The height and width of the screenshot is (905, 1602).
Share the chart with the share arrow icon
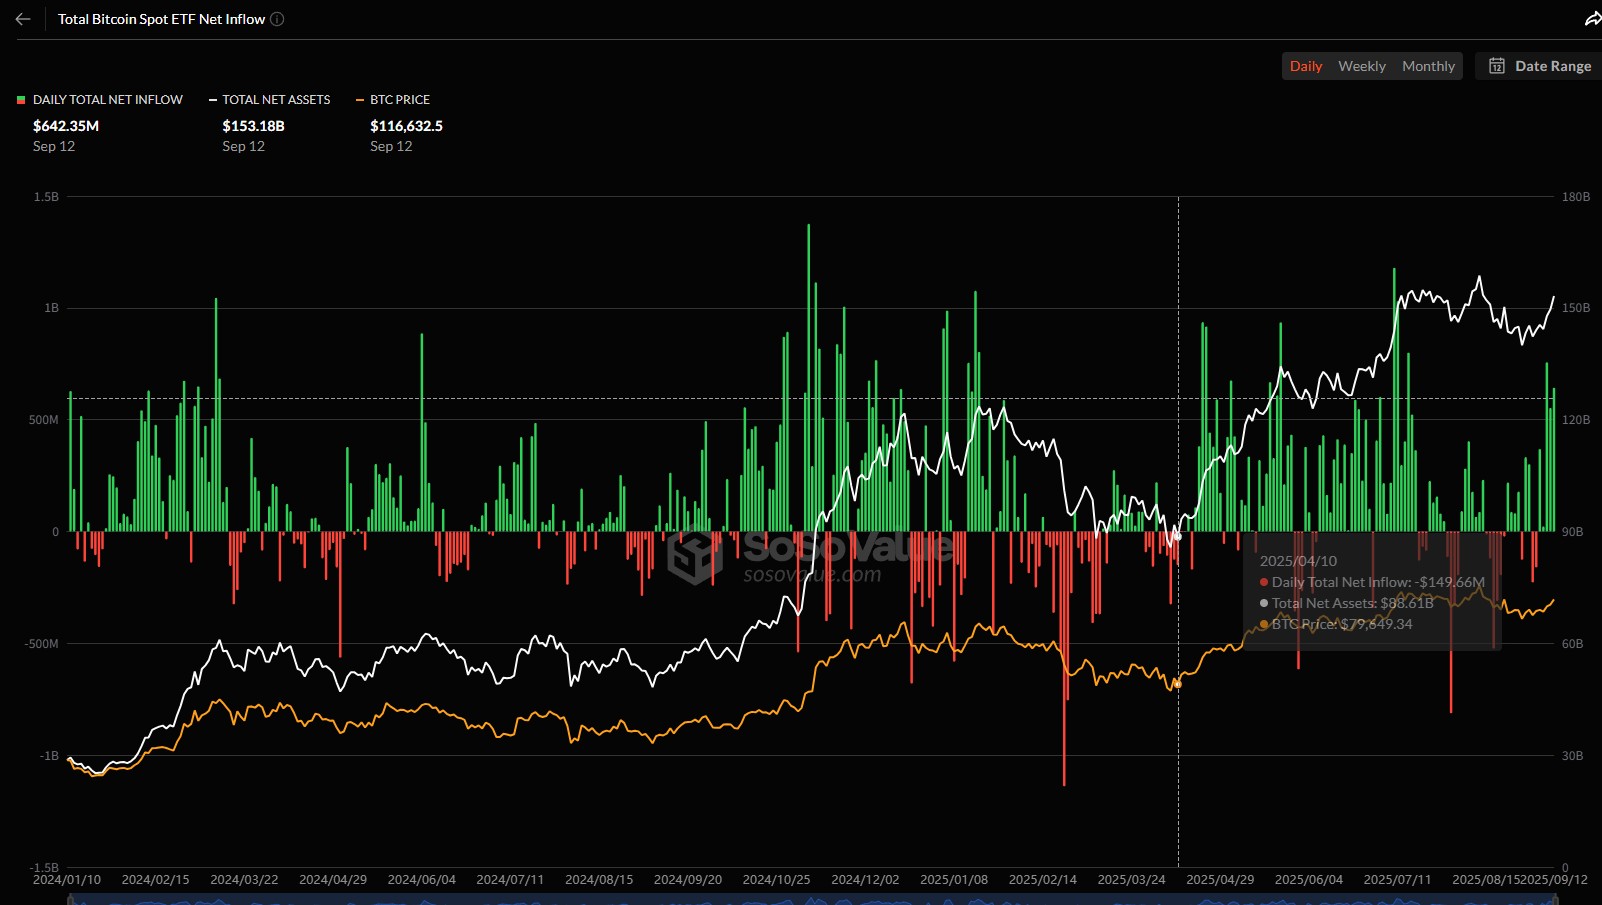pyautogui.click(x=1593, y=19)
